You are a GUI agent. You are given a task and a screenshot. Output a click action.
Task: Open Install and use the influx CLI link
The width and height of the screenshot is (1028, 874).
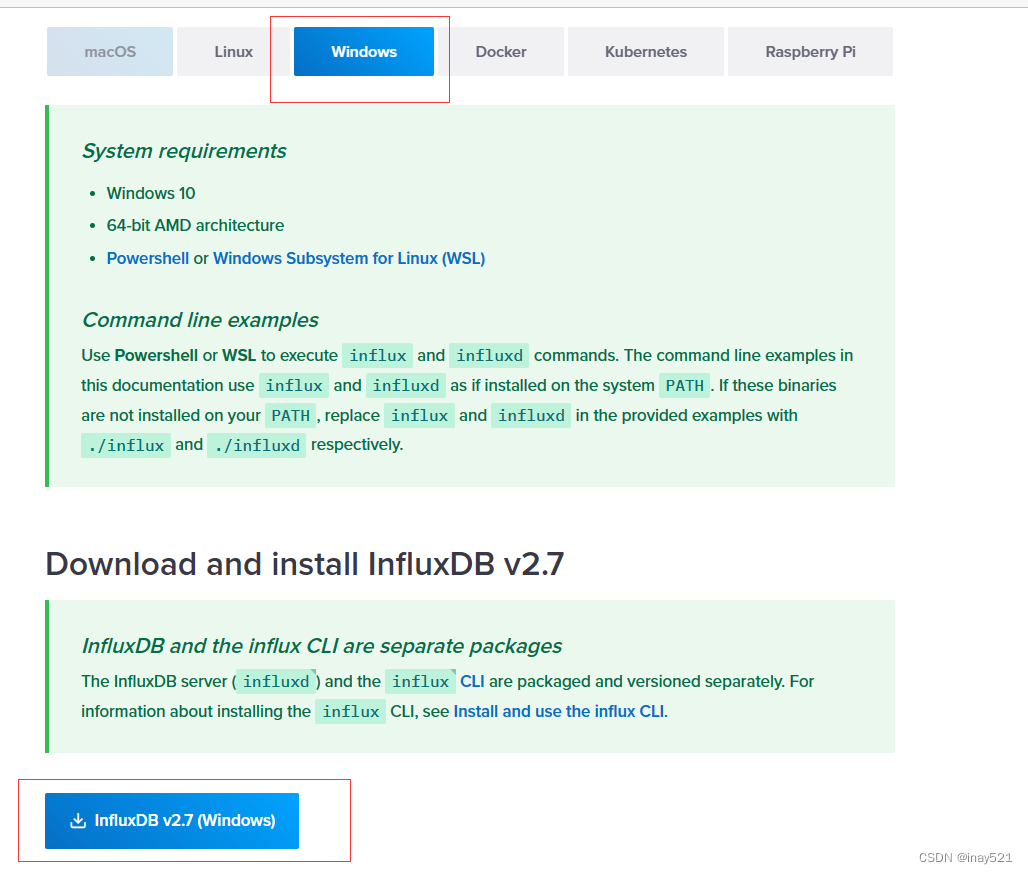pos(559,712)
